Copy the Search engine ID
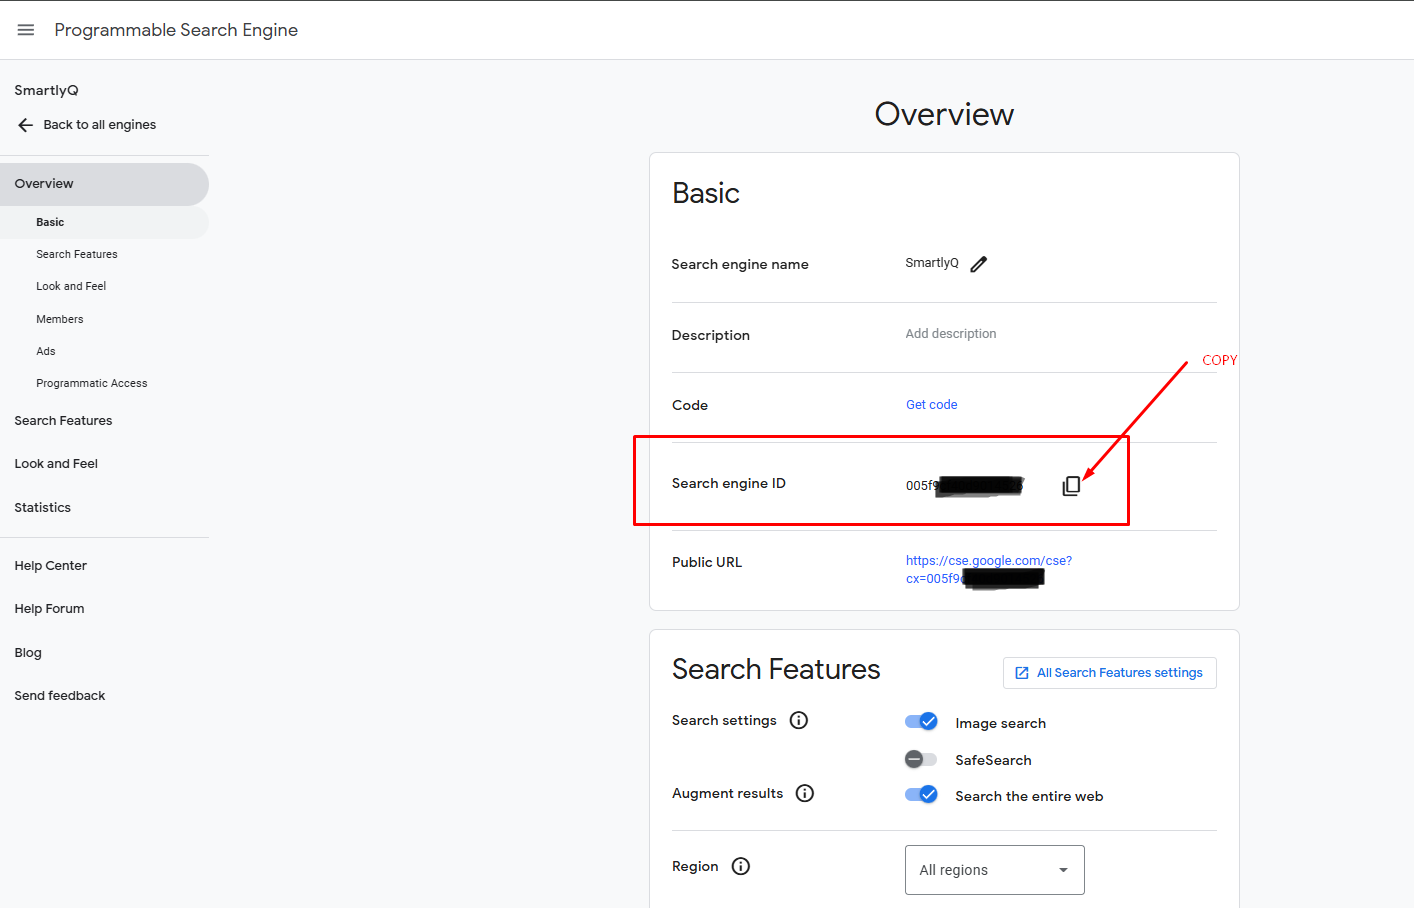This screenshot has width=1414, height=908. click(1071, 486)
